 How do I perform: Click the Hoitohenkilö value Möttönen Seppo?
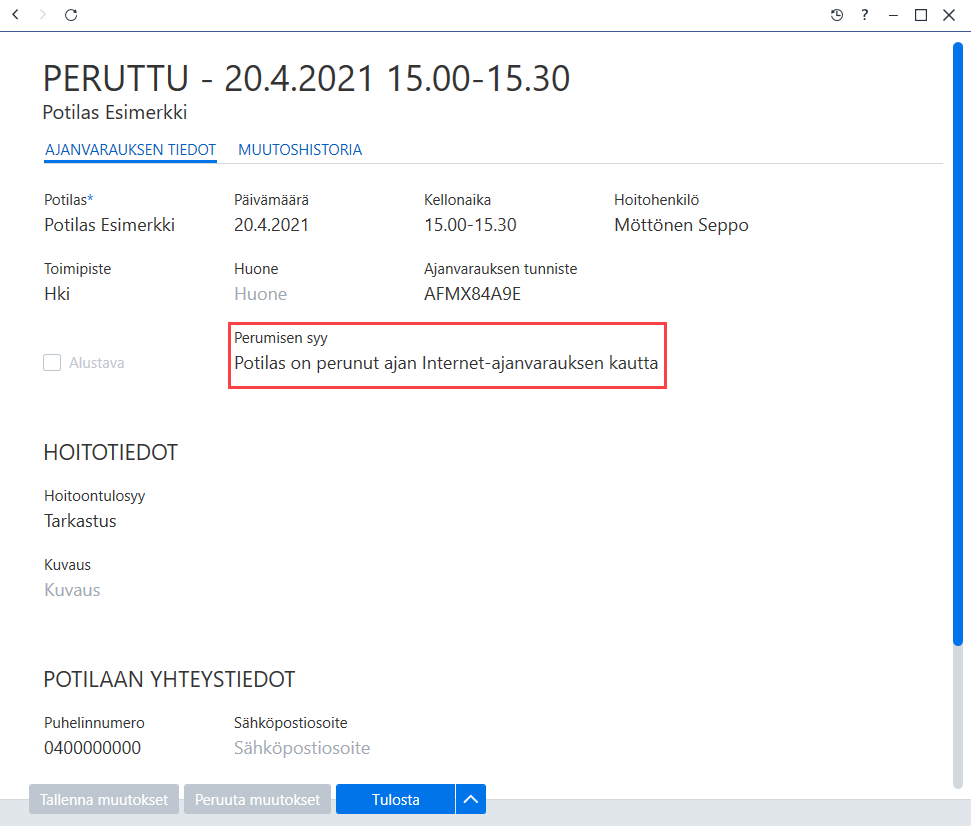[x=681, y=225]
